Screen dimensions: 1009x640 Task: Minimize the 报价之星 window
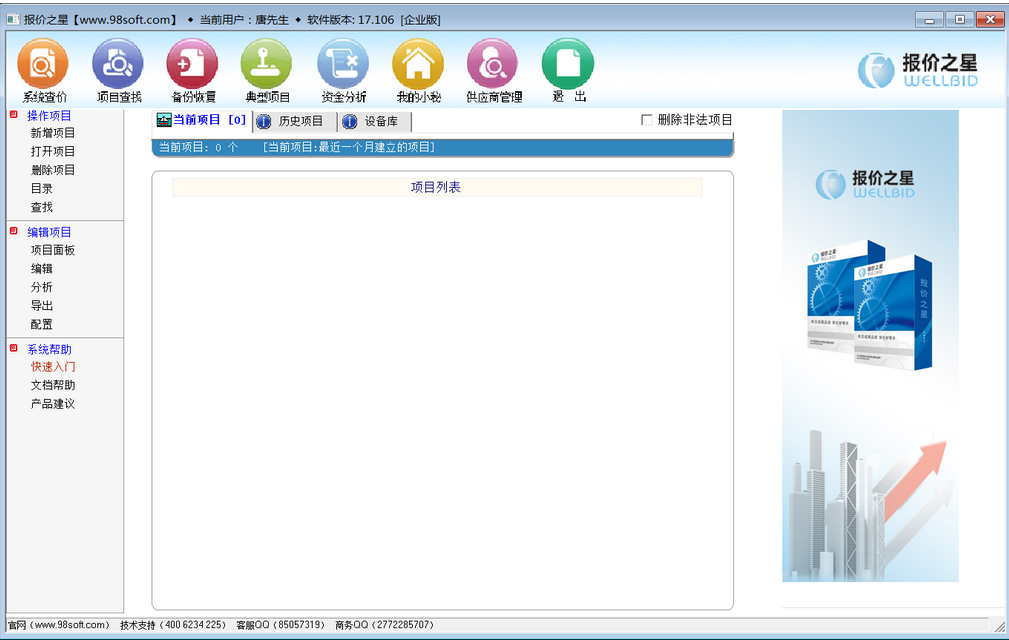[x=929, y=19]
